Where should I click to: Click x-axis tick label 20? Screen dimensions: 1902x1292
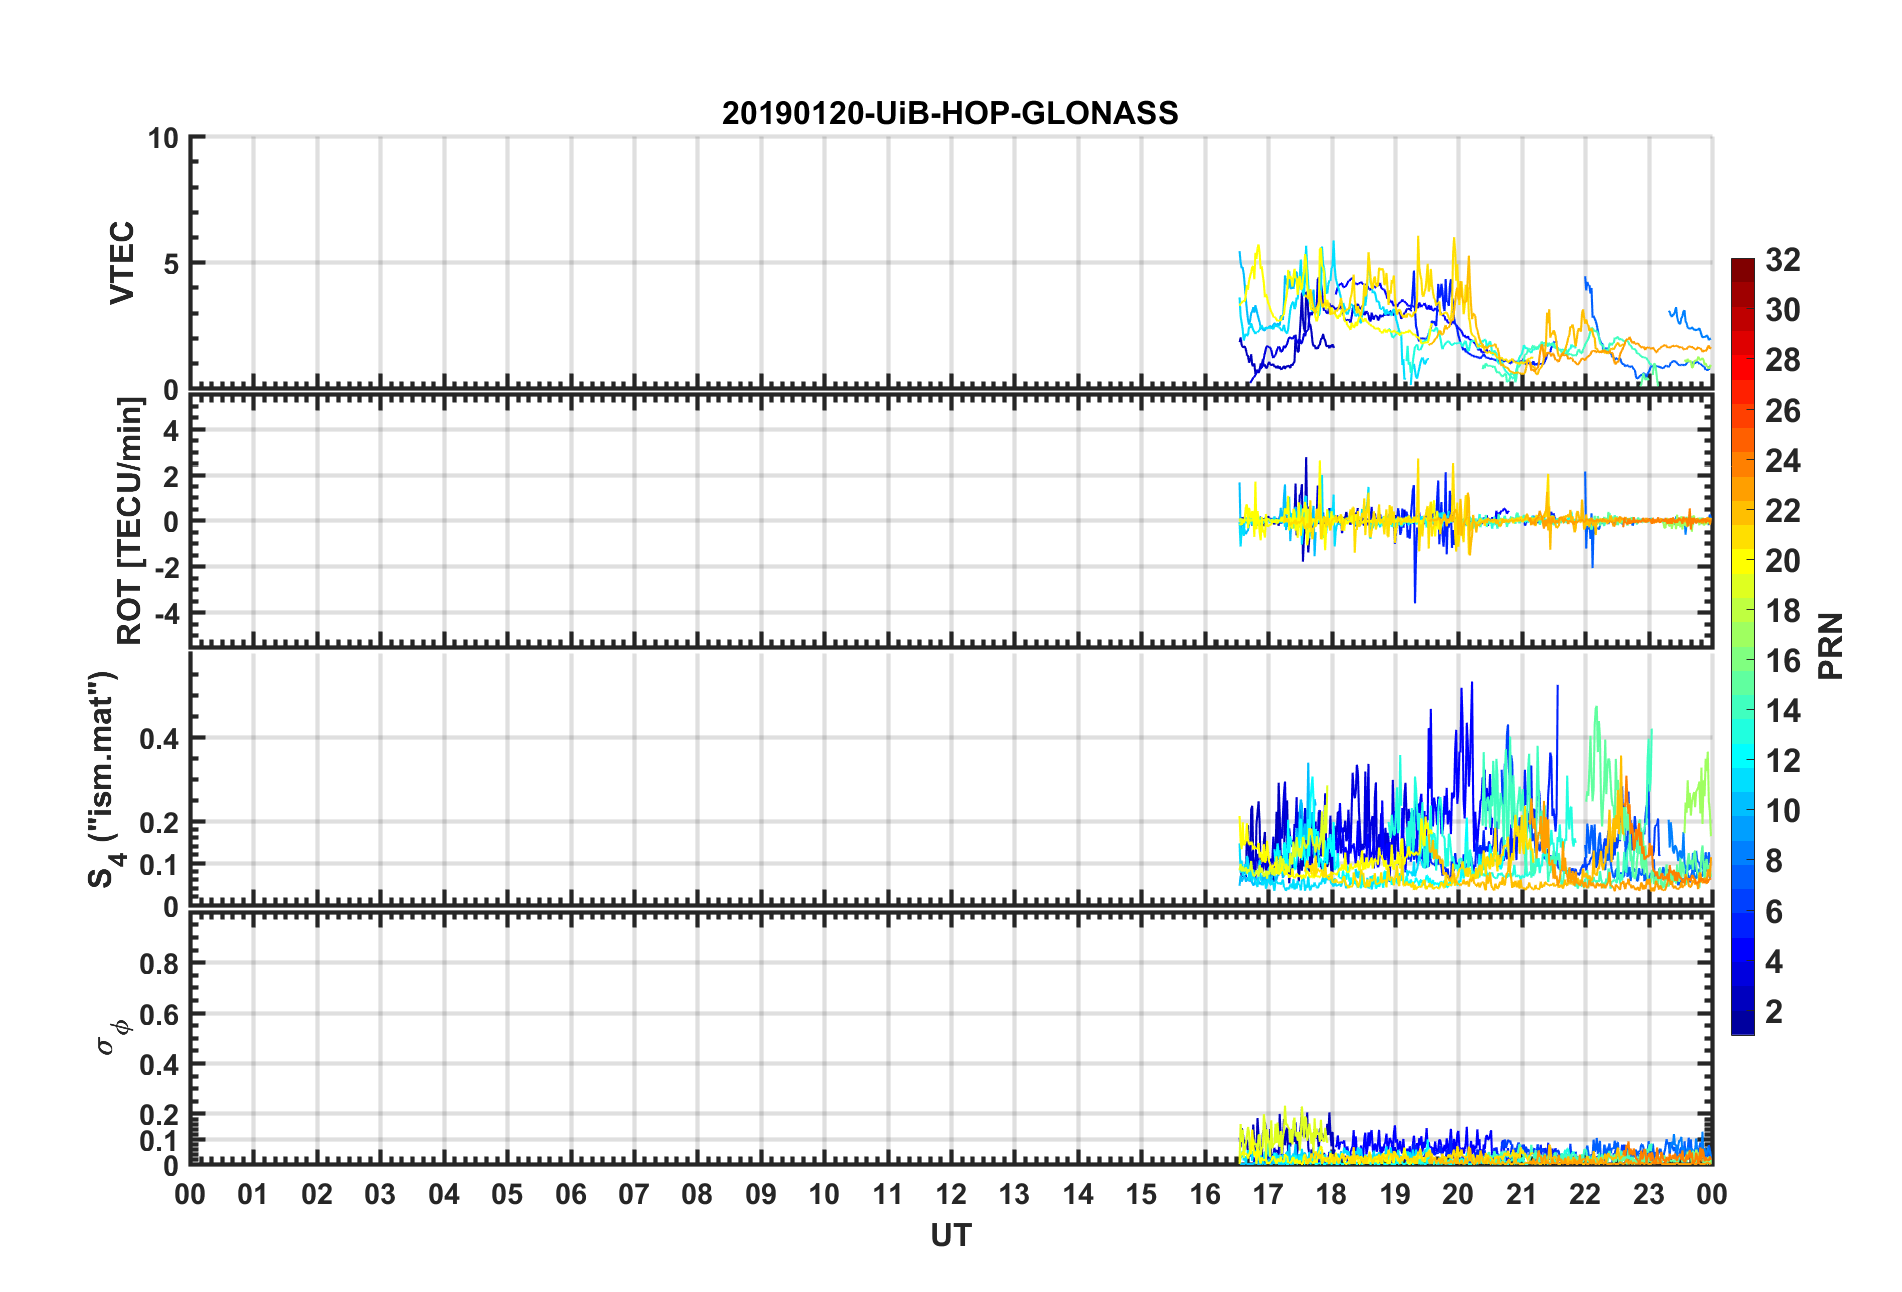pos(1458,1194)
